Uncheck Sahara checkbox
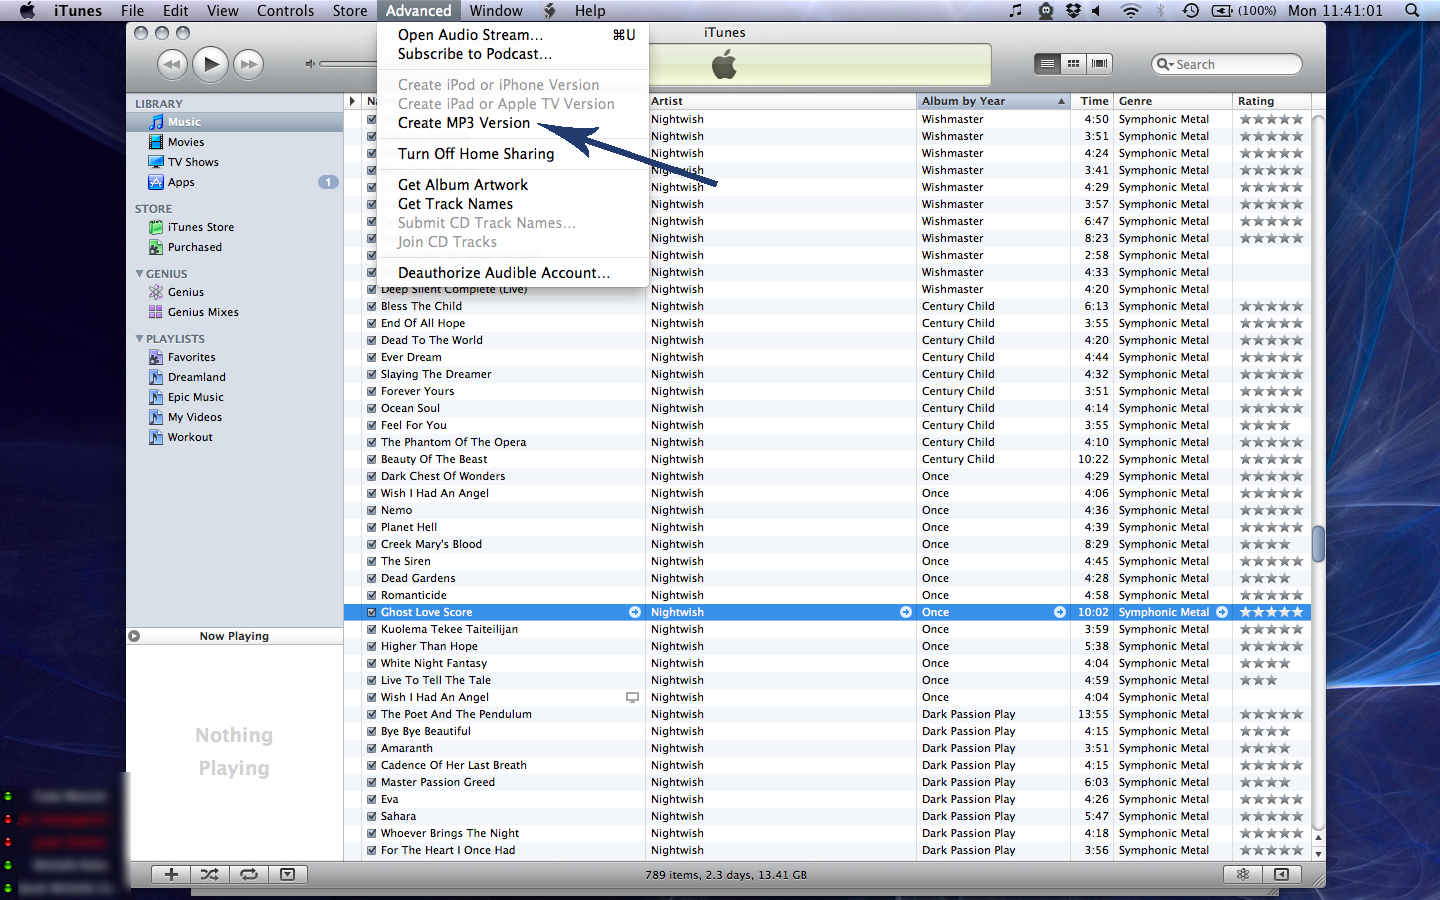 [372, 816]
